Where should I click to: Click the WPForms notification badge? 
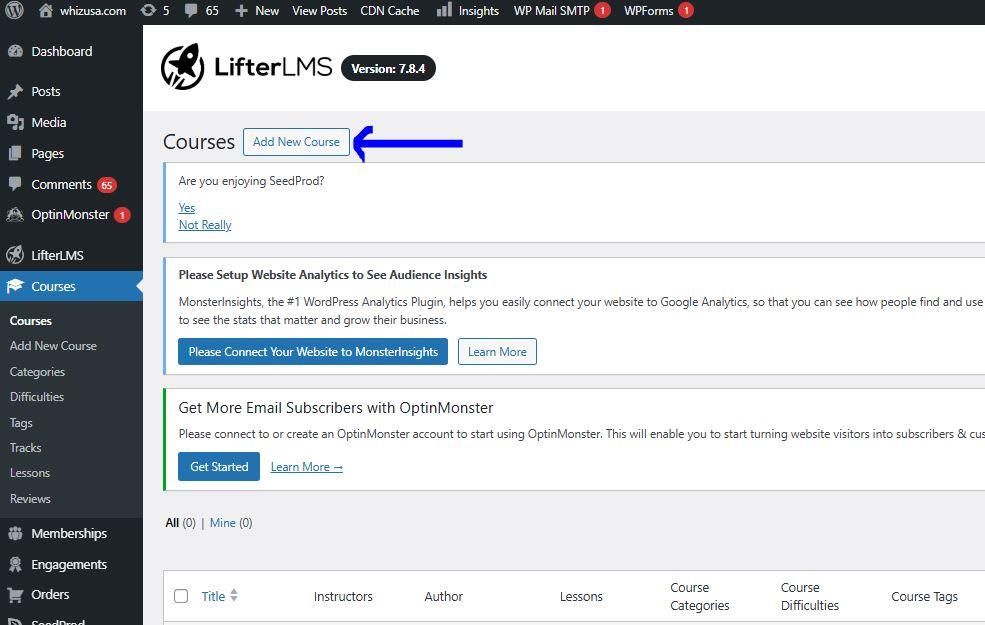[686, 10]
